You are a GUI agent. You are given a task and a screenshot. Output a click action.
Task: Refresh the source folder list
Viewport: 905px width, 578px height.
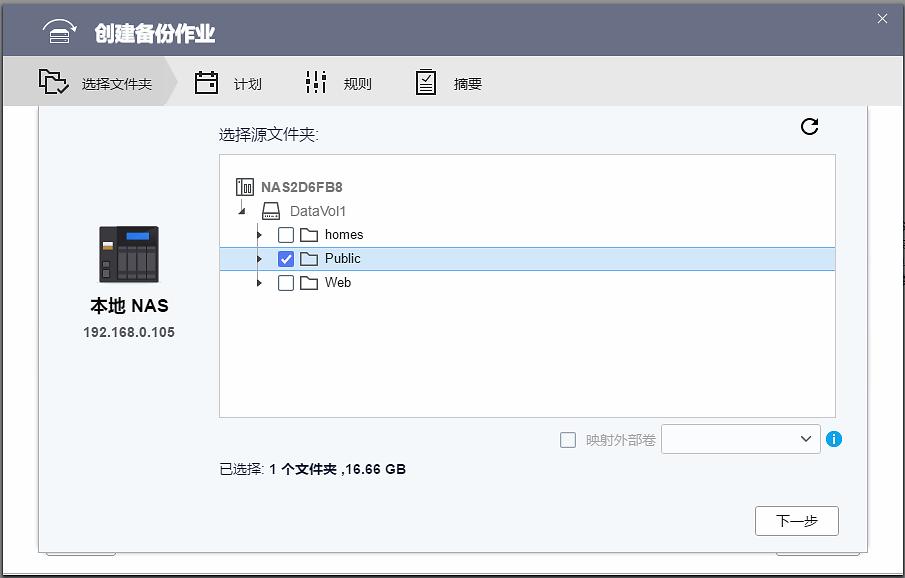(810, 127)
